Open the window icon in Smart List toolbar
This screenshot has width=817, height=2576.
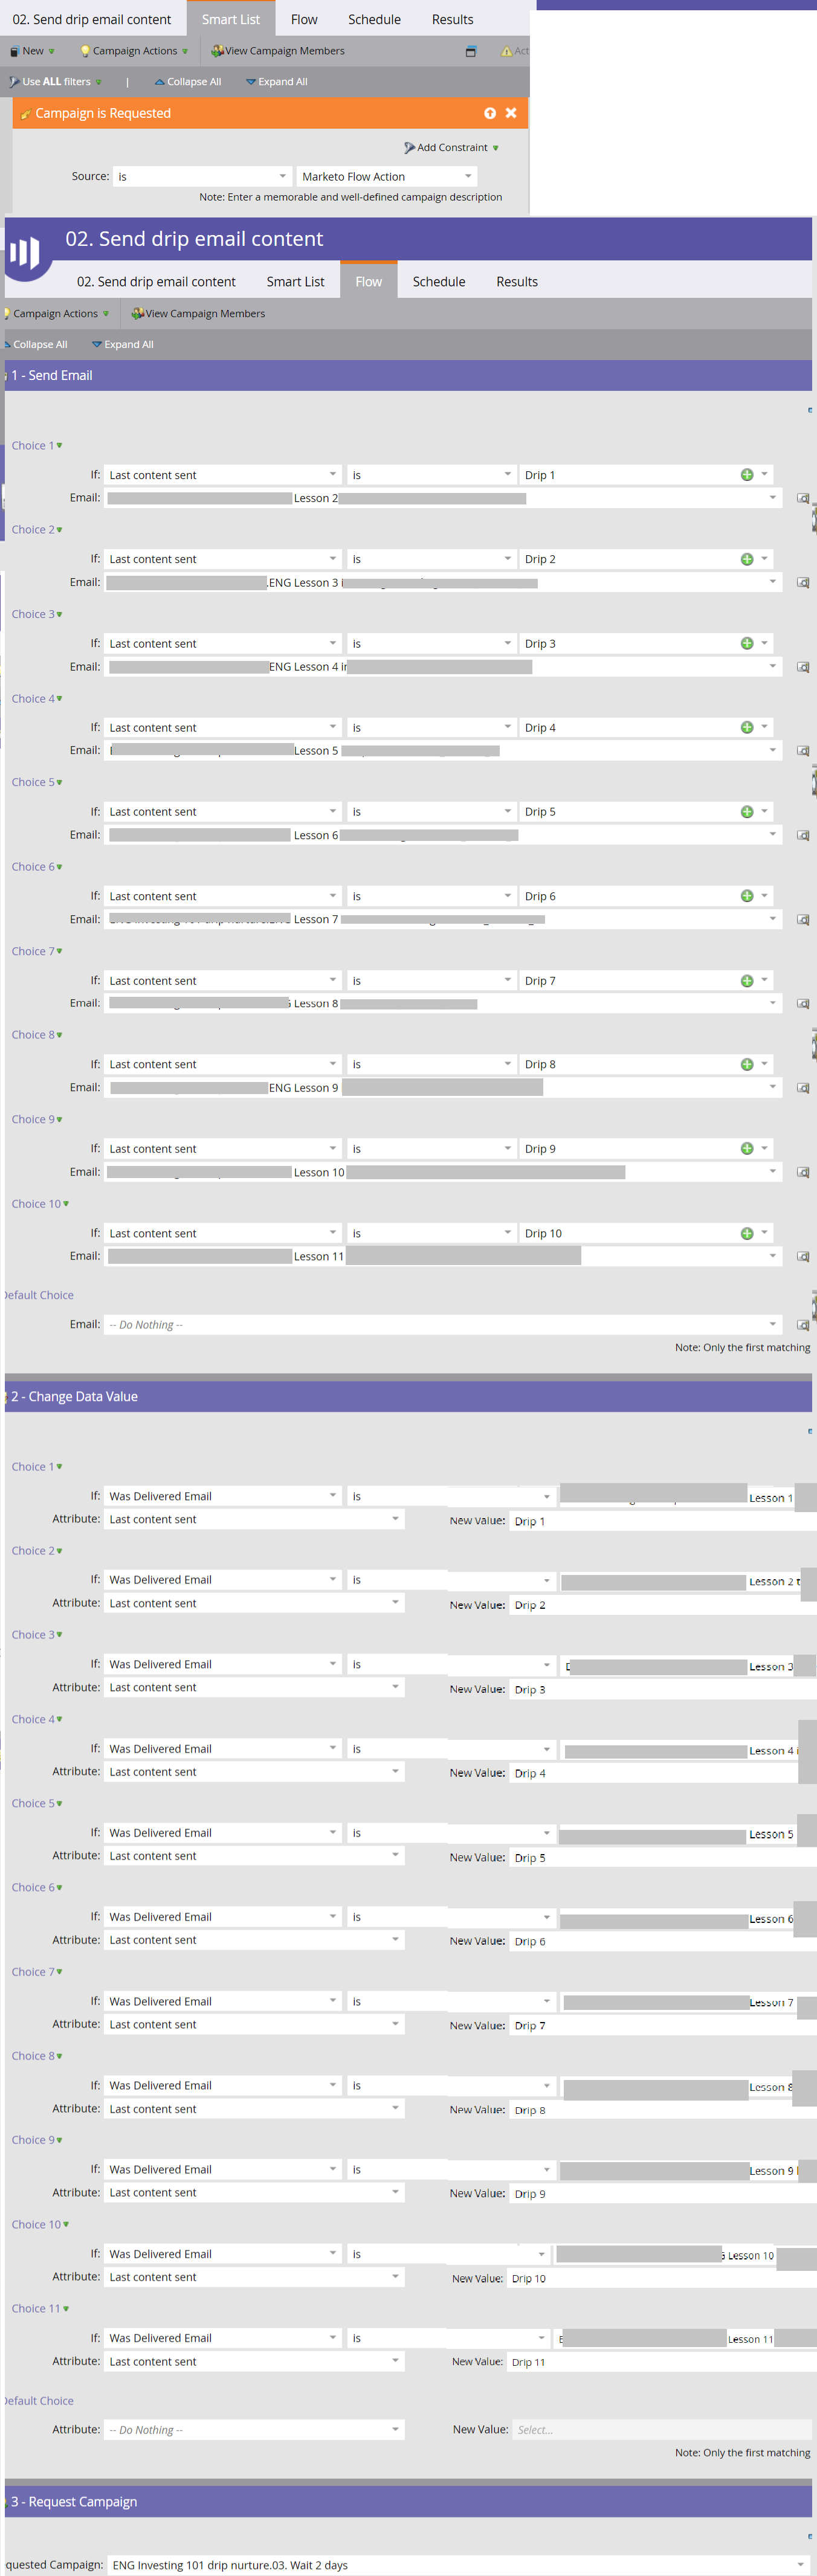(471, 51)
